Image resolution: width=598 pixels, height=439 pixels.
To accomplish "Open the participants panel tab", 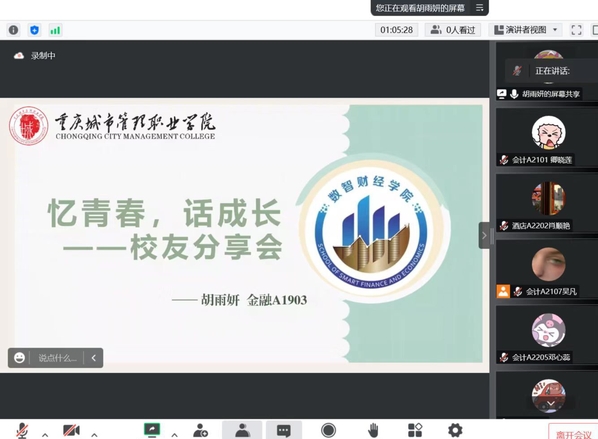I will (242, 430).
